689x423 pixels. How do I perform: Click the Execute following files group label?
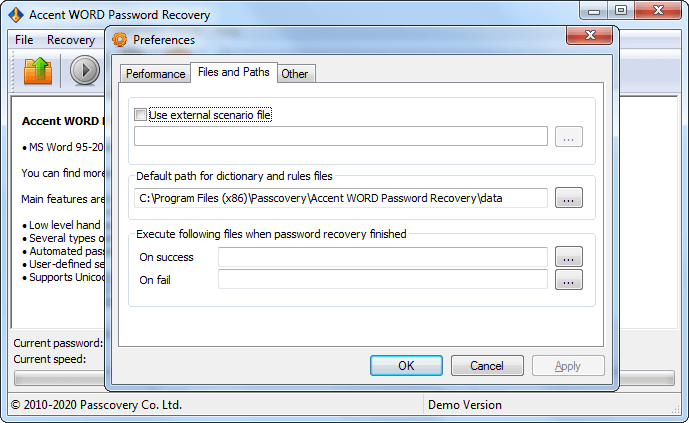pos(271,234)
